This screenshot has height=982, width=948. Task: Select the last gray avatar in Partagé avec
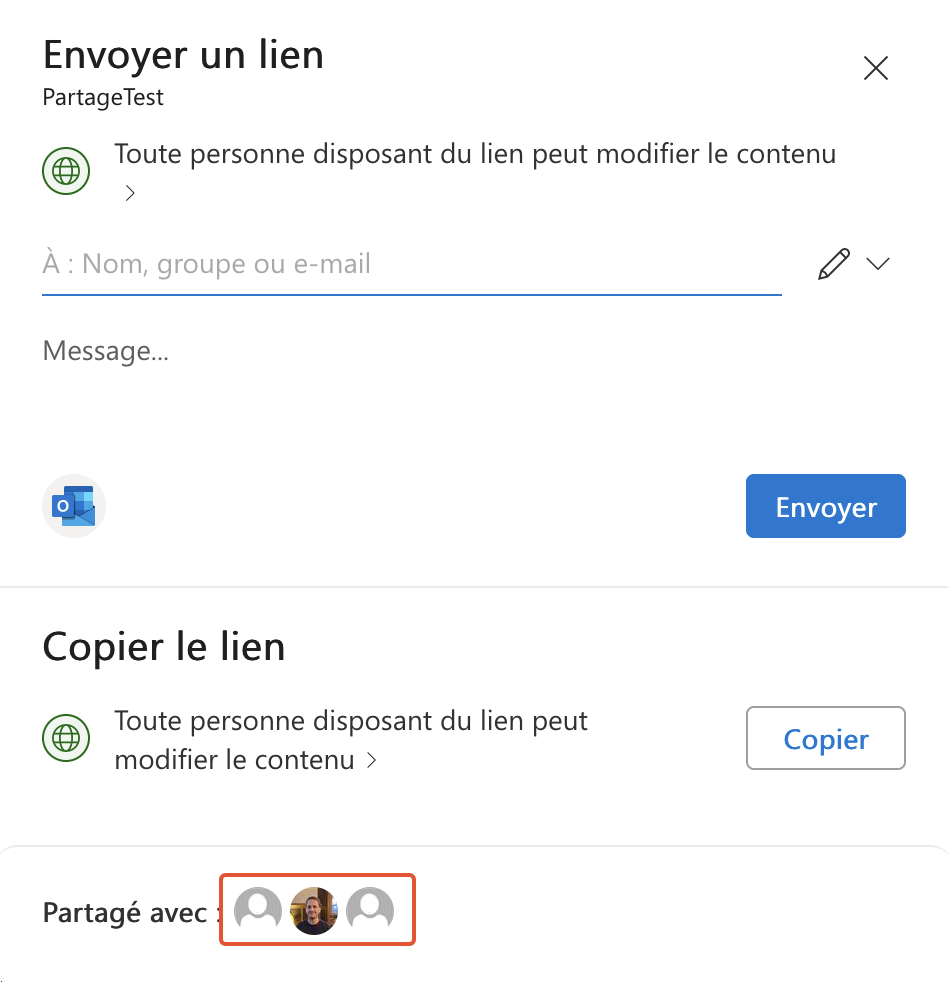coord(370,910)
